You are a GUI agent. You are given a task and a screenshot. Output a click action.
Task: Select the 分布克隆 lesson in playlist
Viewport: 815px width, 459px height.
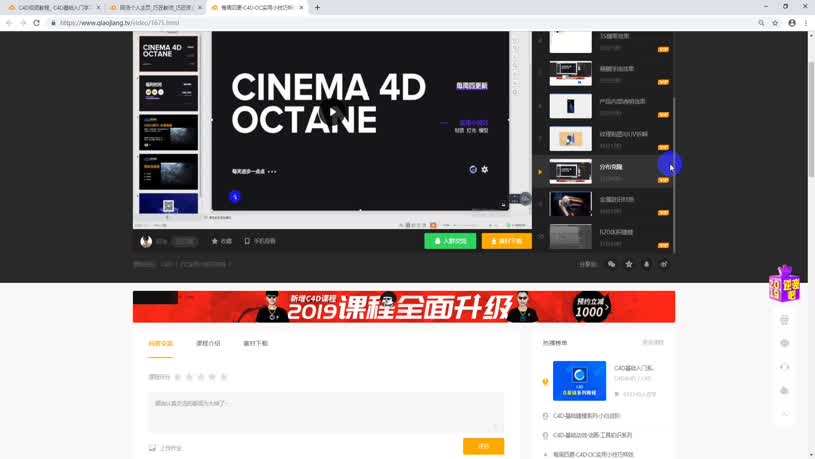point(603,172)
